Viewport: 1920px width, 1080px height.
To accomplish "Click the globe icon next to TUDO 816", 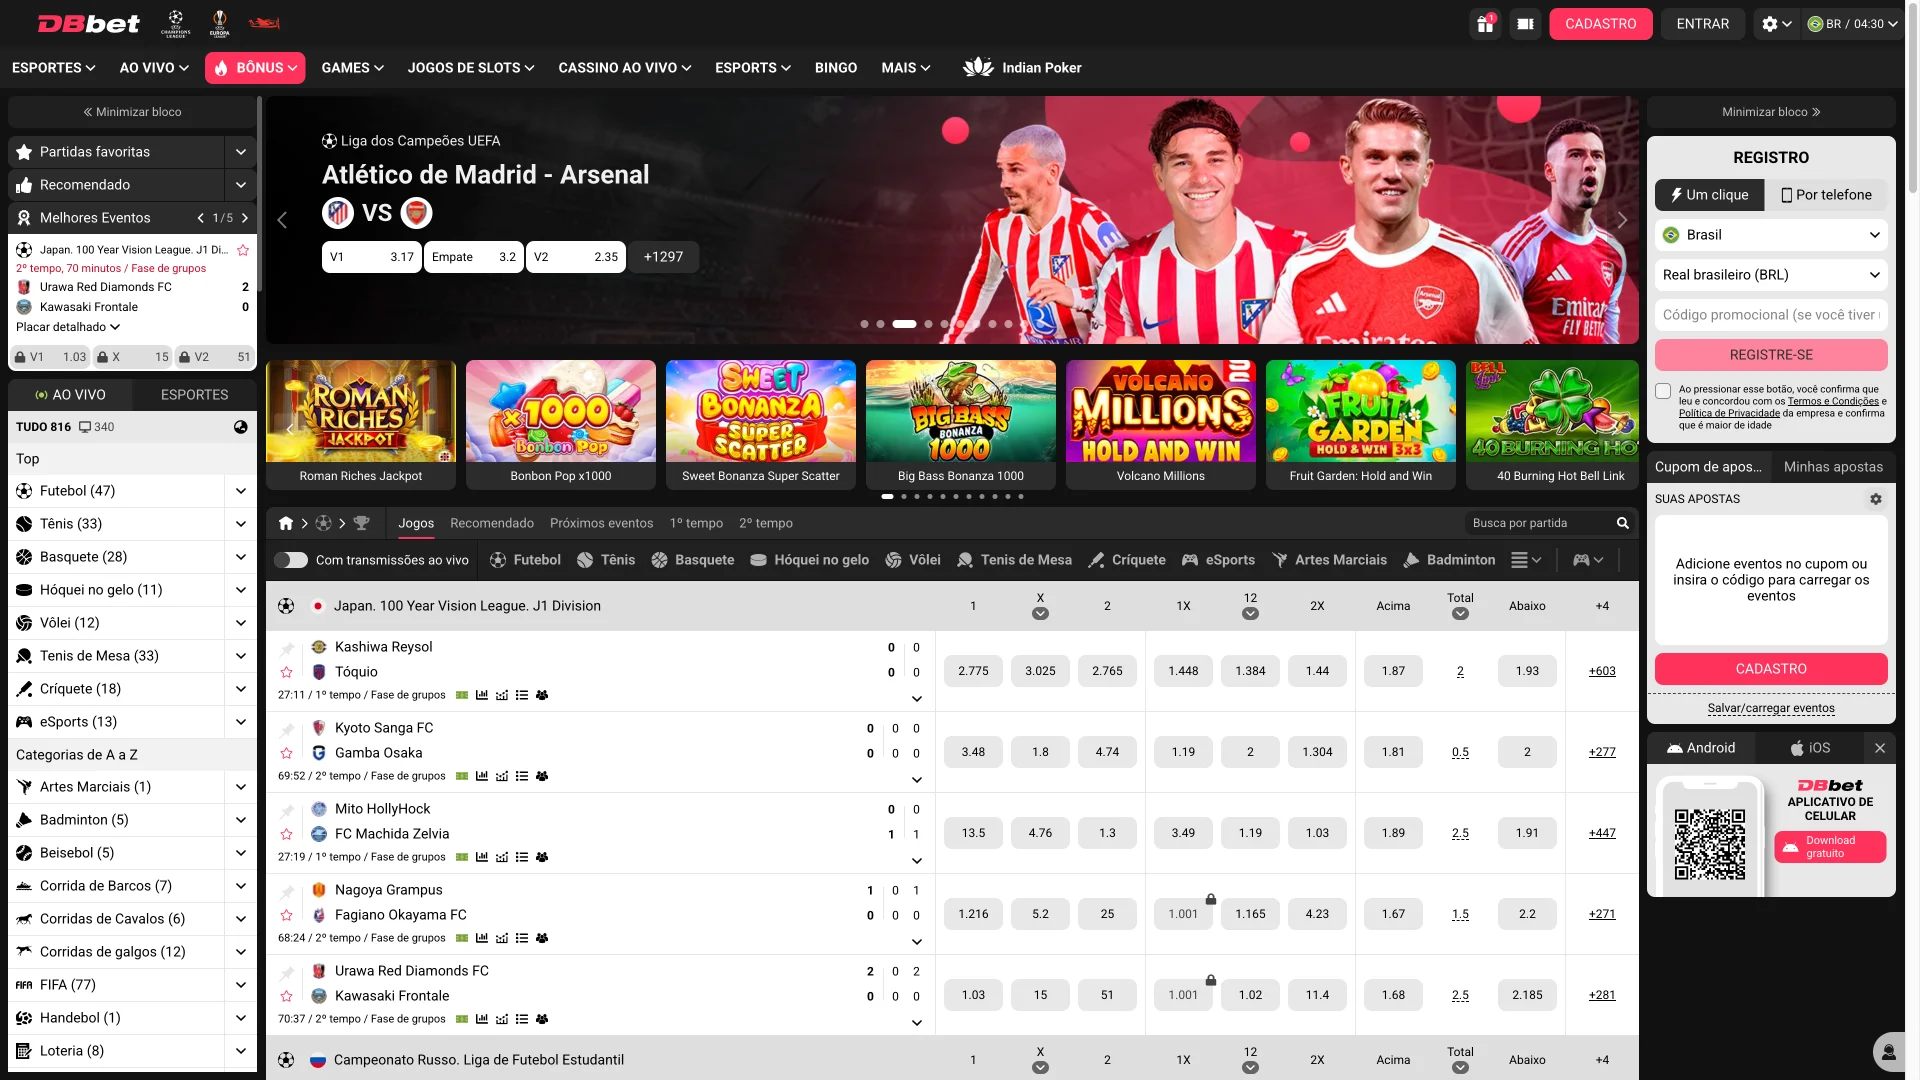I will 241,427.
